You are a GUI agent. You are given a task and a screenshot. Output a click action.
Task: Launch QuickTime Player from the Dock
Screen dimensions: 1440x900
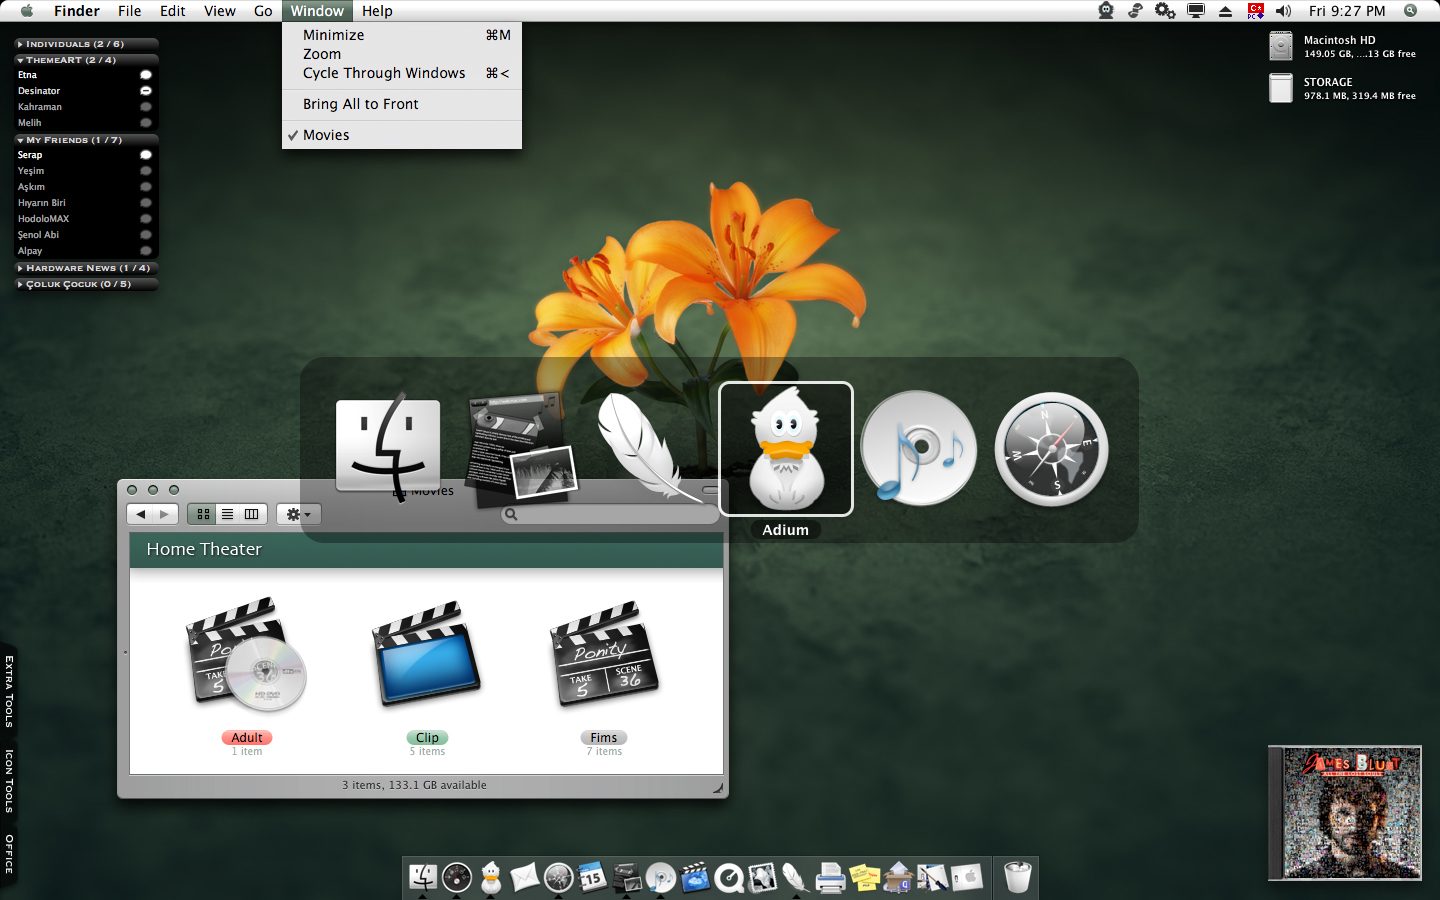[729, 877]
